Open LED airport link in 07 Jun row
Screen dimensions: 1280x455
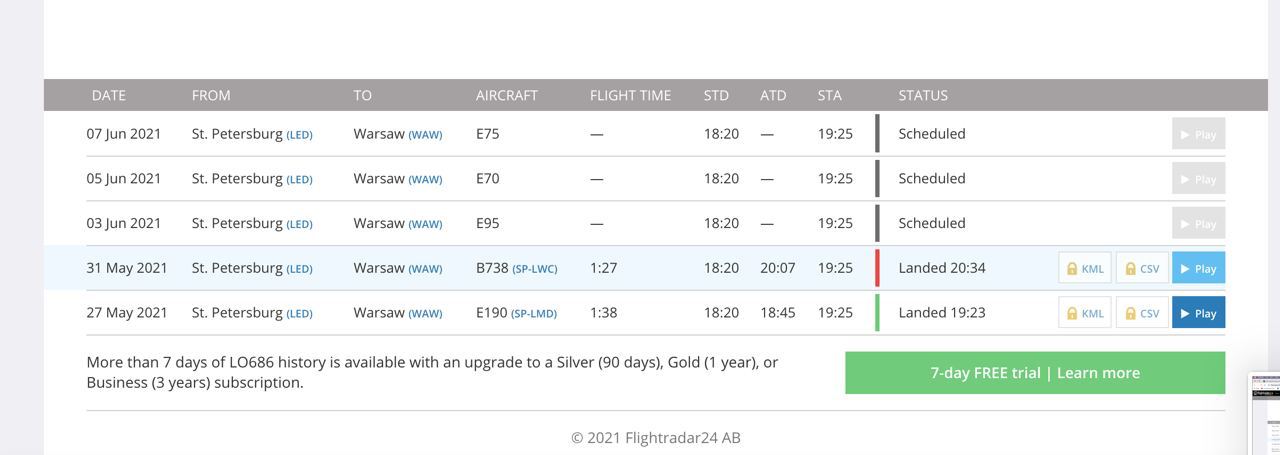(x=300, y=135)
